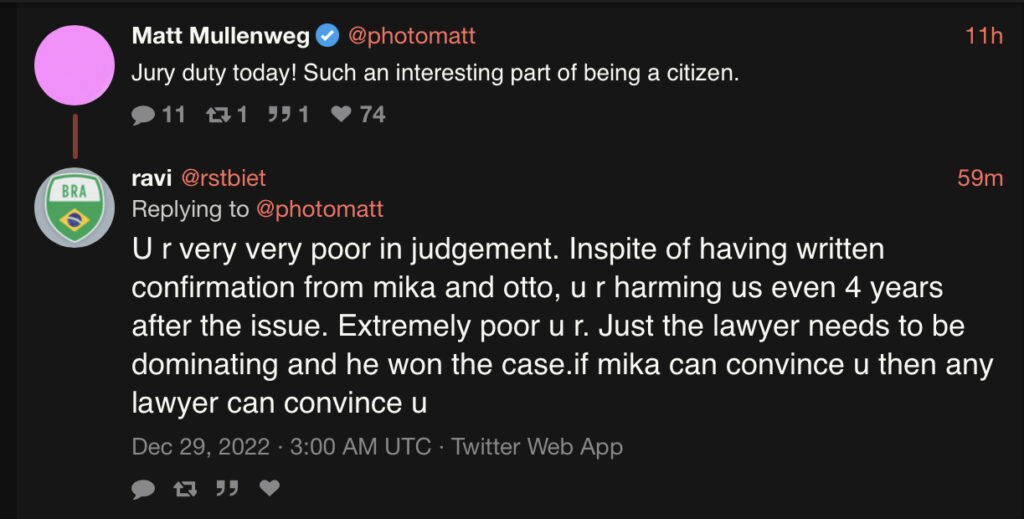Like Matt's jury duty tweet
This screenshot has width=1024, height=519.
click(x=341, y=115)
